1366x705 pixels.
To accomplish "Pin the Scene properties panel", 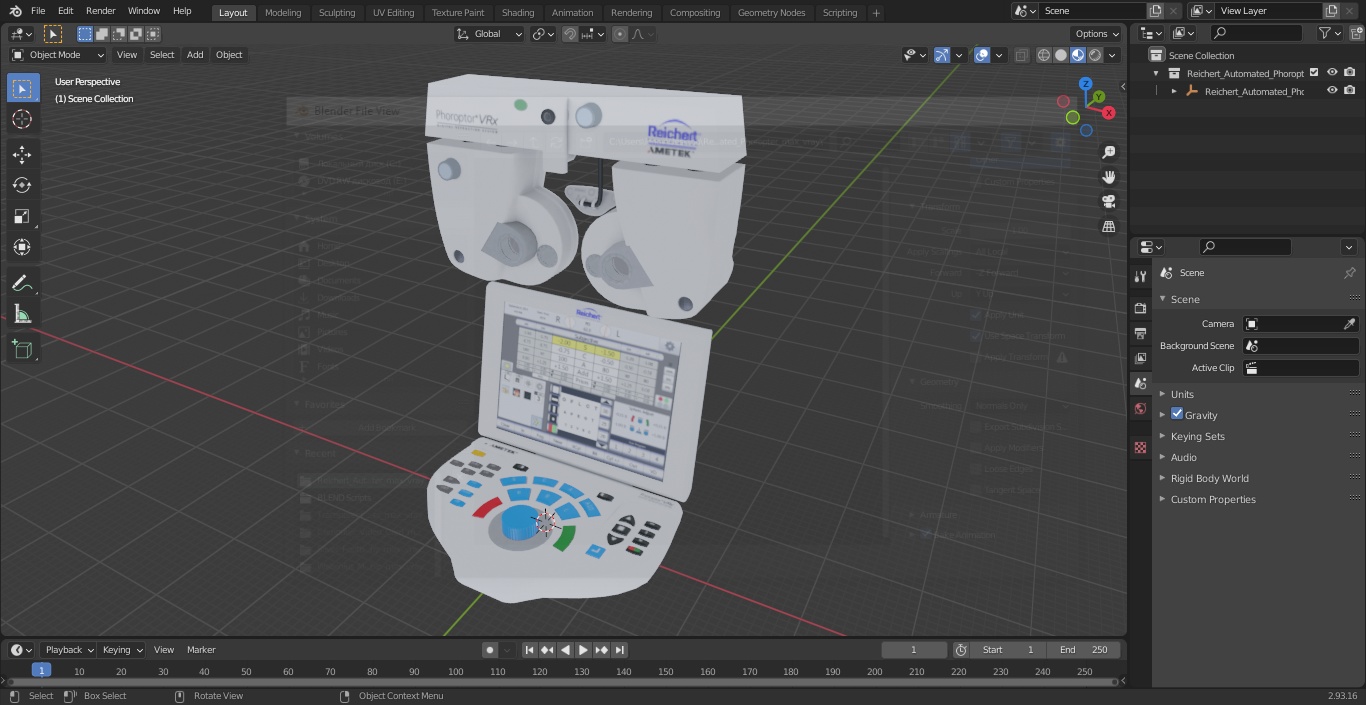I will [1349, 273].
